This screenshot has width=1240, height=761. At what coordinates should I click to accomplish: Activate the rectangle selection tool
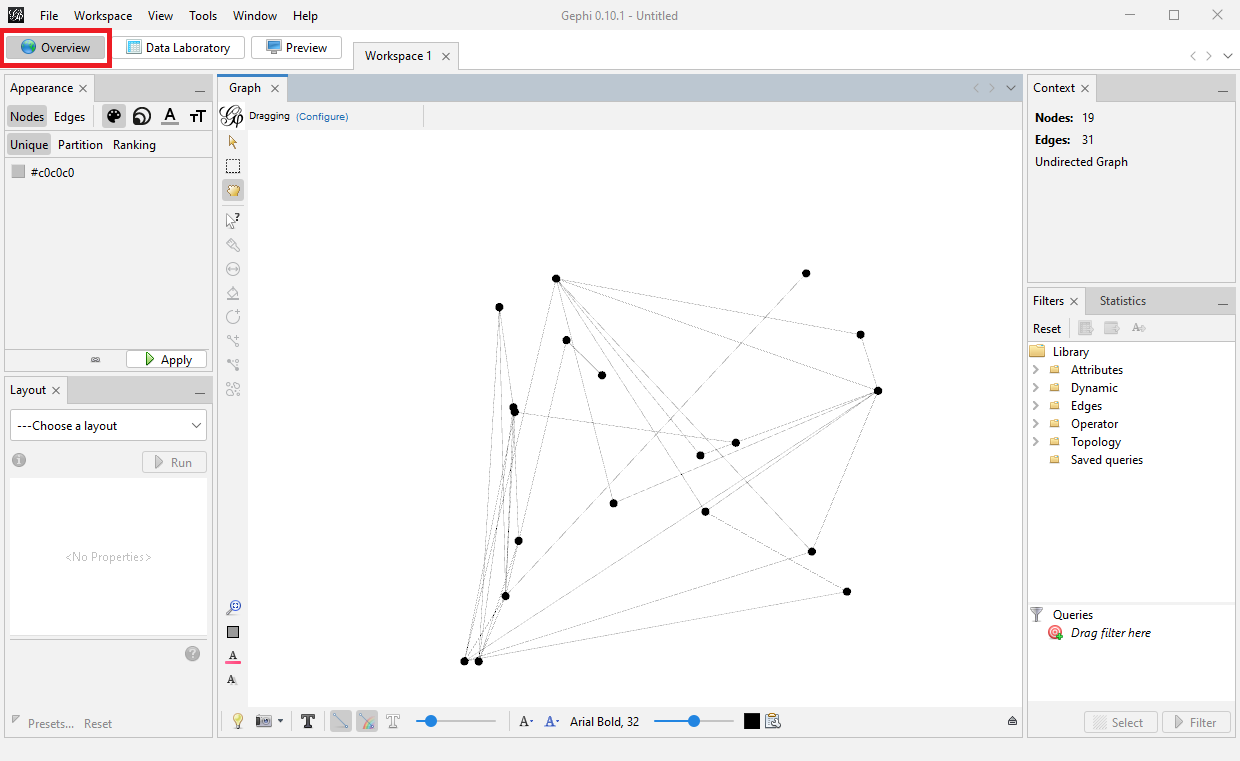click(x=233, y=165)
